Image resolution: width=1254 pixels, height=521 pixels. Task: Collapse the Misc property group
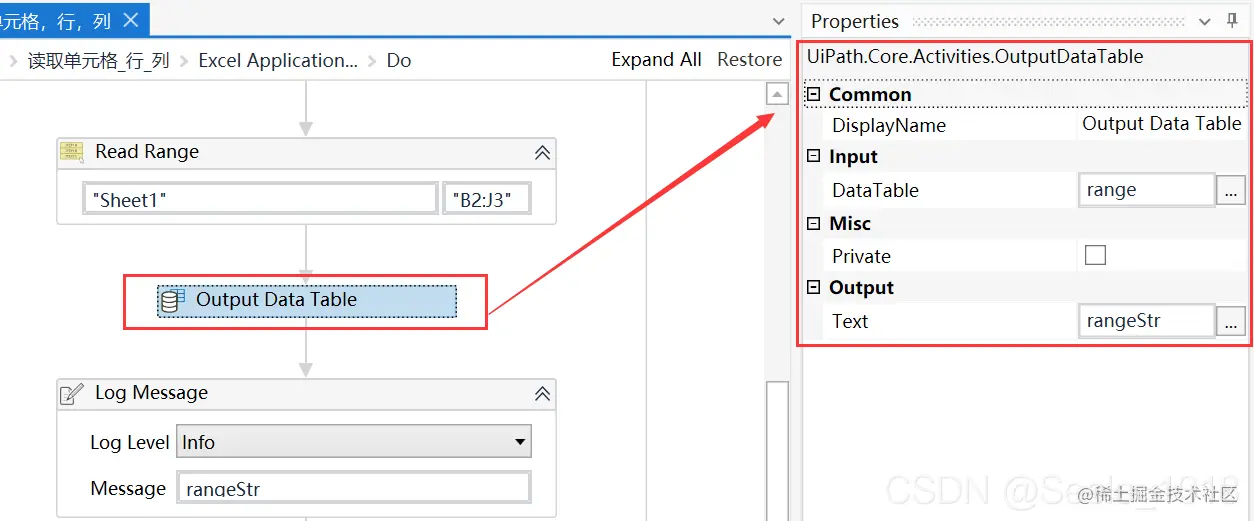[x=814, y=223]
